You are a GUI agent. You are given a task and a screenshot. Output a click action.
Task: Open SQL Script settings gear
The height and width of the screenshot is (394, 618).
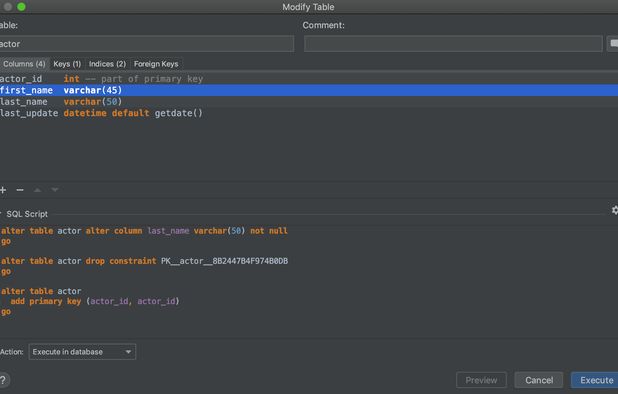pos(614,210)
